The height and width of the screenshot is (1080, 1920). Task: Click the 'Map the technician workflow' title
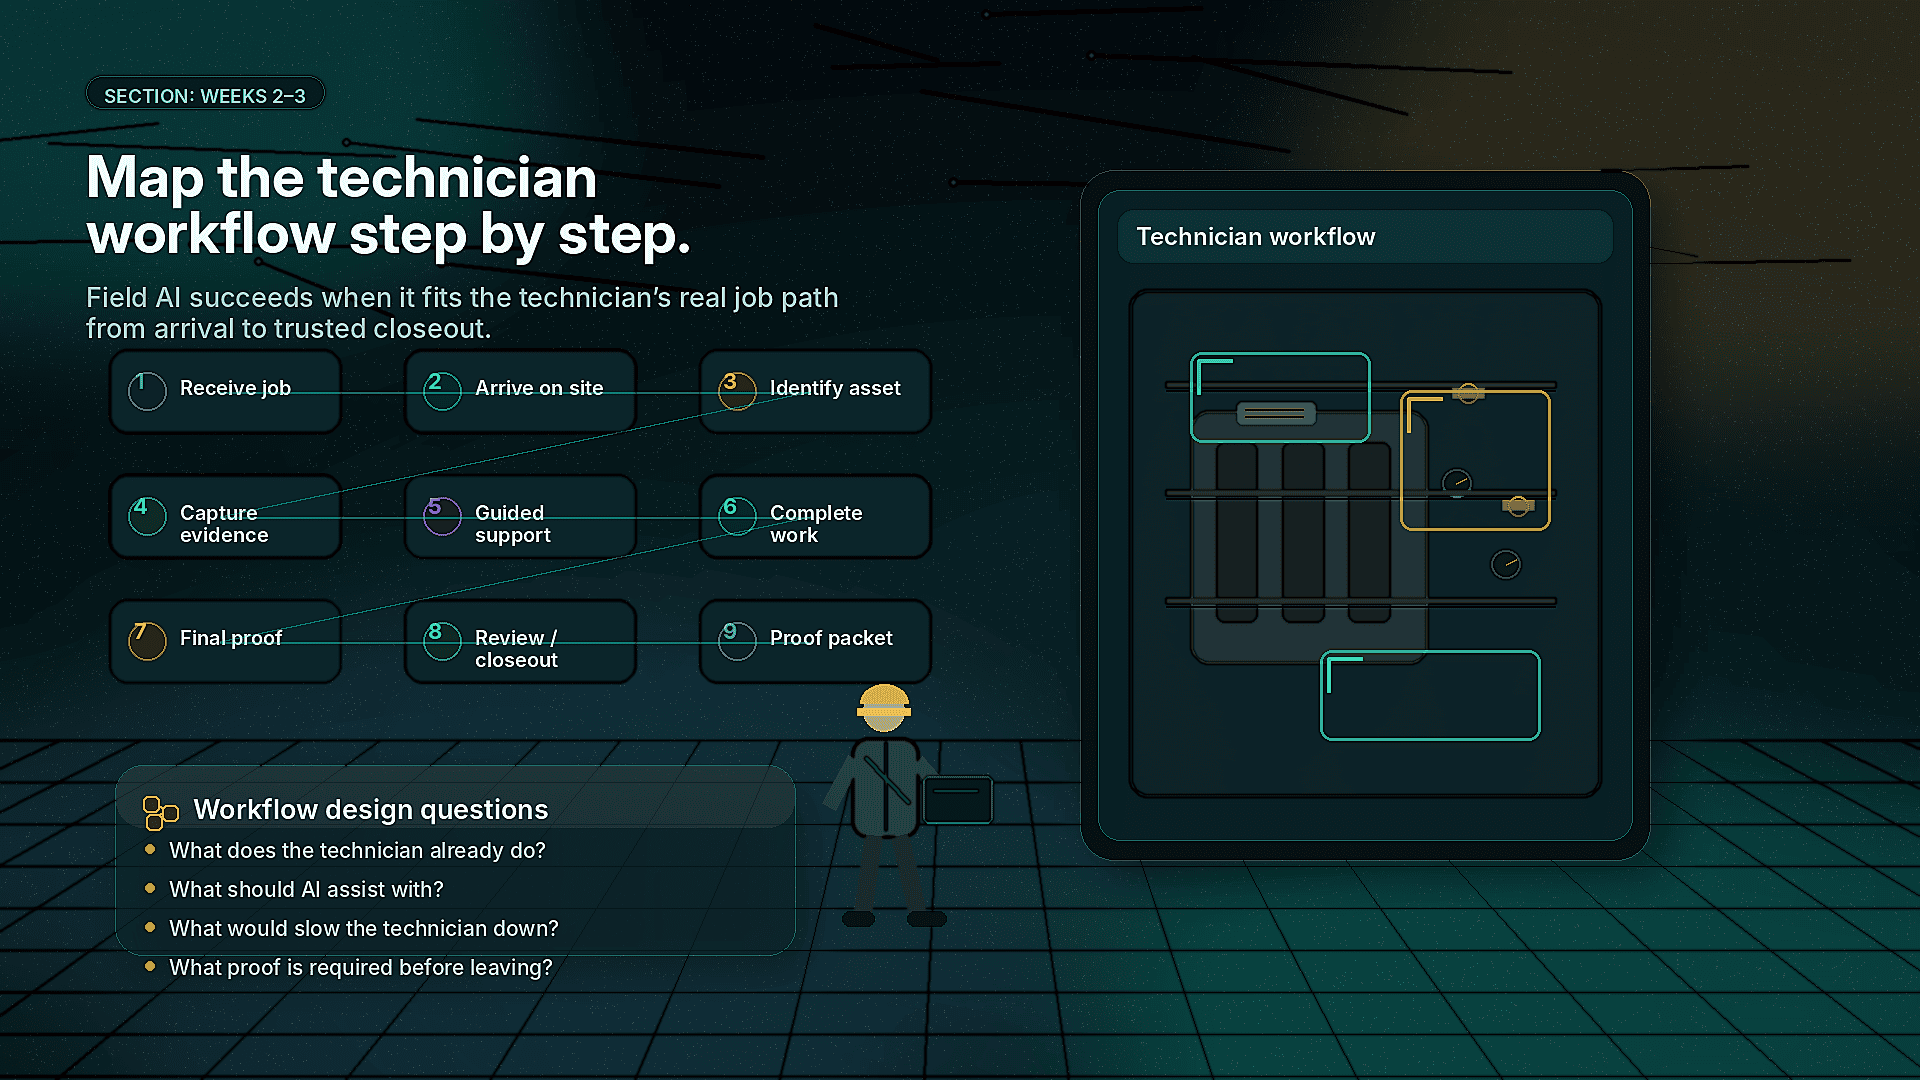(x=389, y=205)
